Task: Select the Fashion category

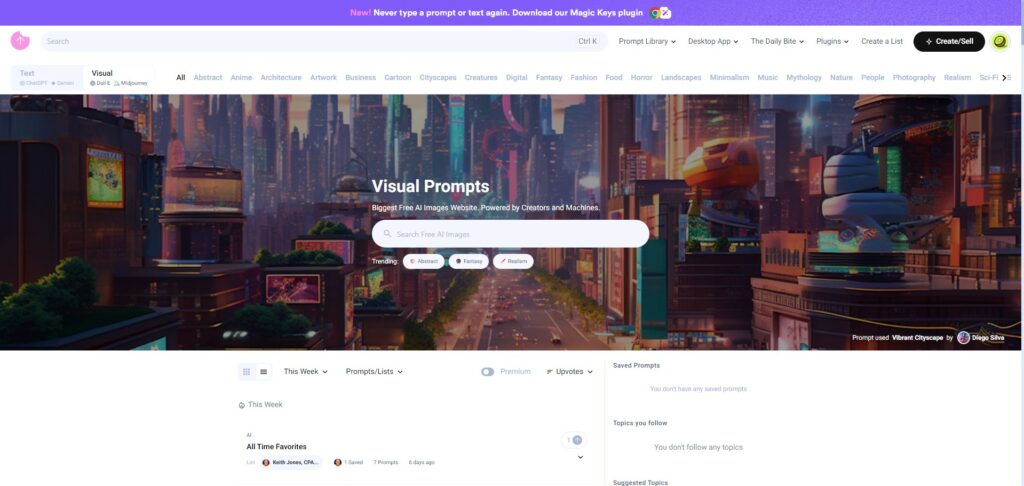Action: click(584, 78)
